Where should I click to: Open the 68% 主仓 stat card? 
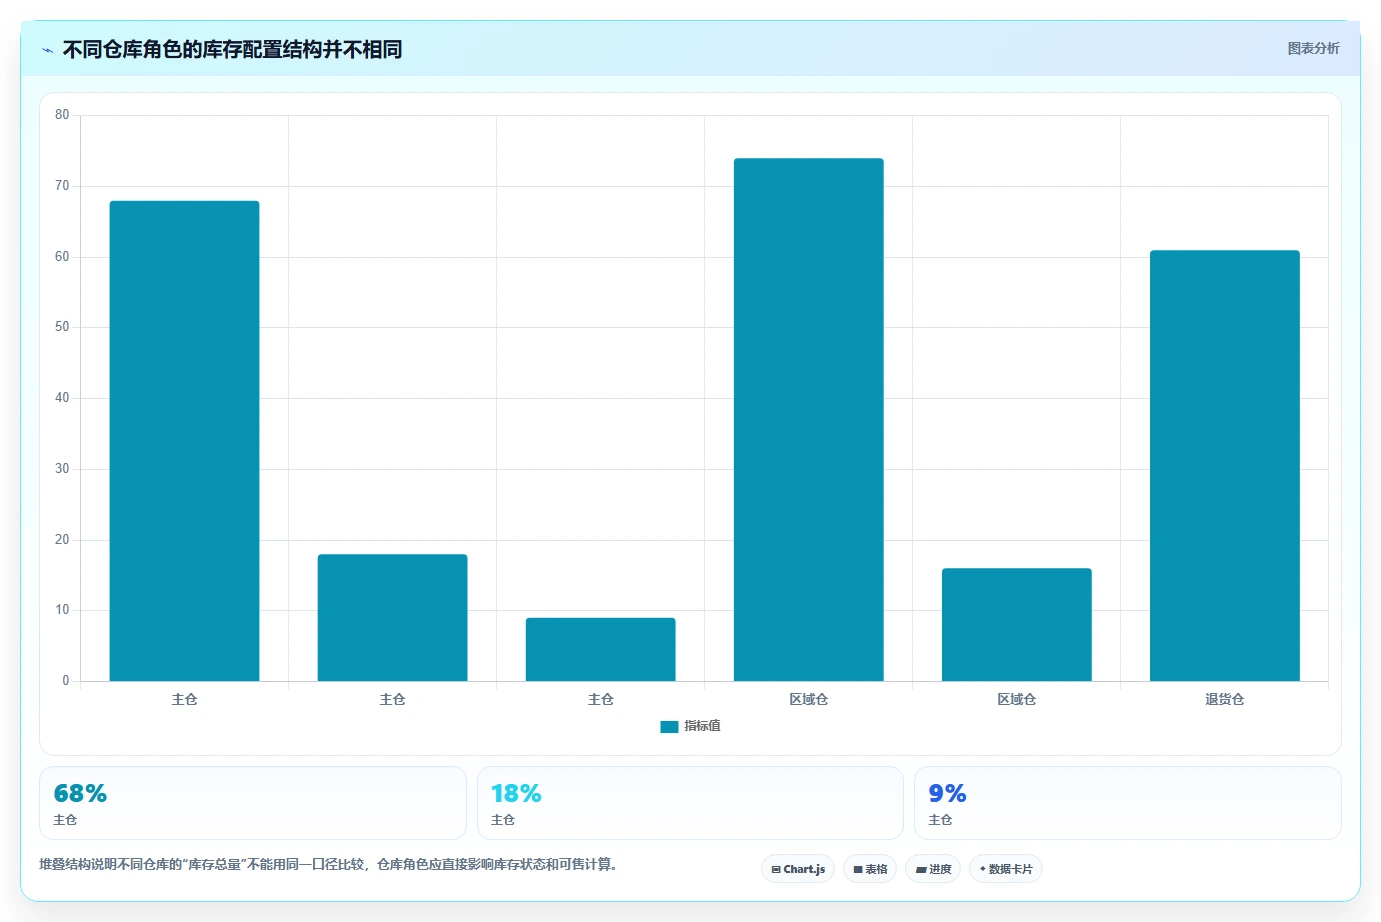(253, 803)
